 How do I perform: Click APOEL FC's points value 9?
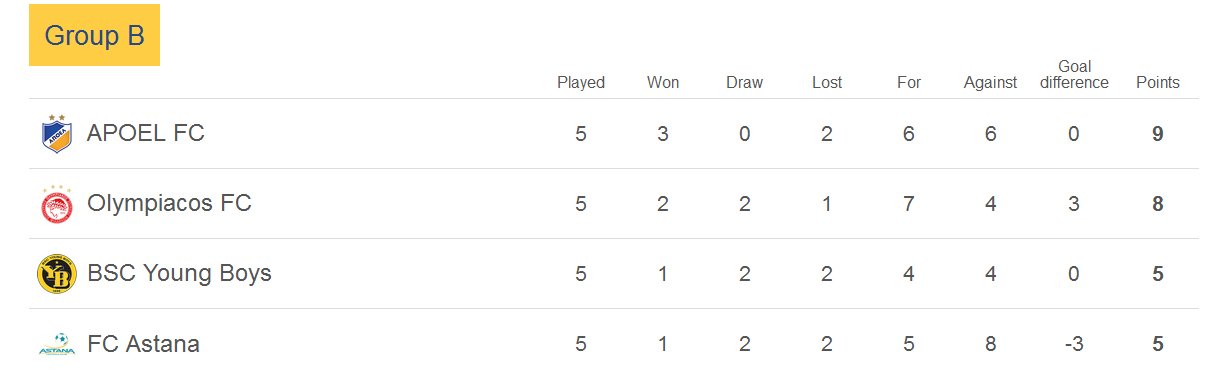[x=1158, y=134]
